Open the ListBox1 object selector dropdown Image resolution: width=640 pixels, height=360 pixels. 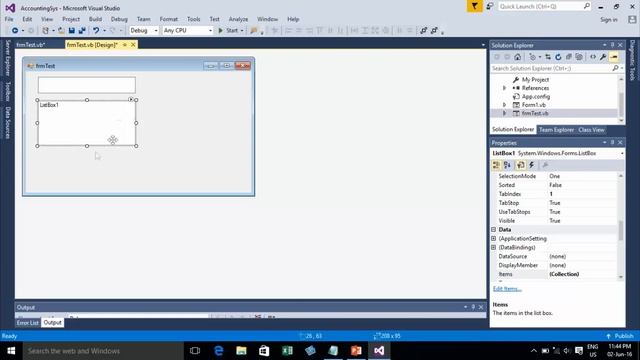tap(622, 153)
